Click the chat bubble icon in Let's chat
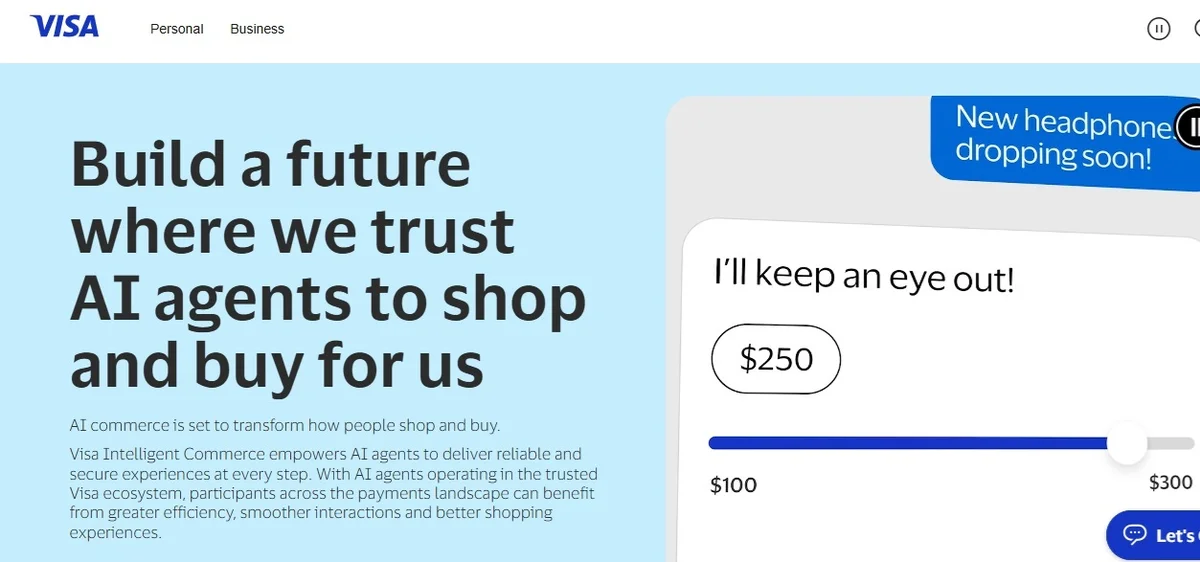 (1134, 534)
